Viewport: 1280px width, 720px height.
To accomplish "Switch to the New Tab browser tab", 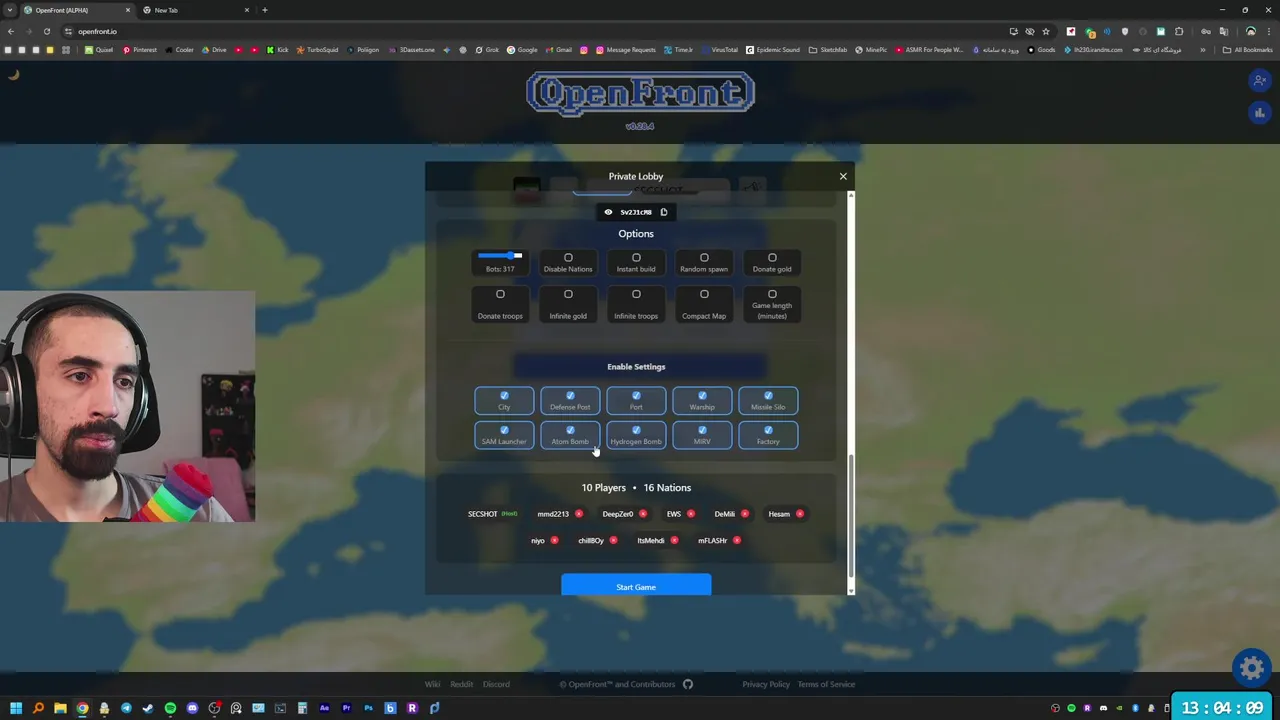I will tap(196, 10).
